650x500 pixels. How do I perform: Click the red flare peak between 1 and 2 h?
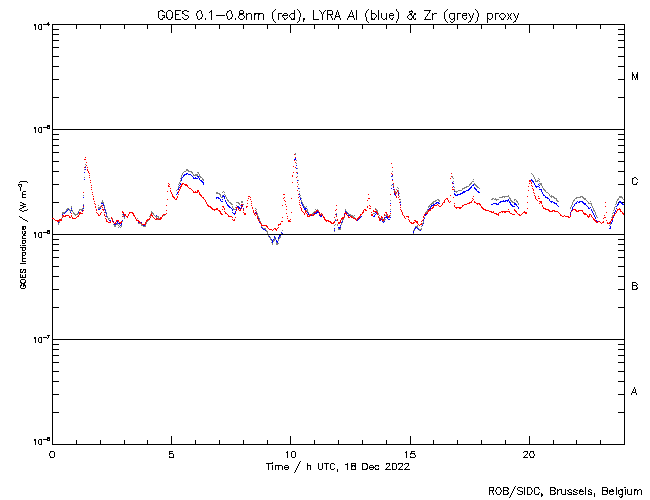[x=85, y=158]
